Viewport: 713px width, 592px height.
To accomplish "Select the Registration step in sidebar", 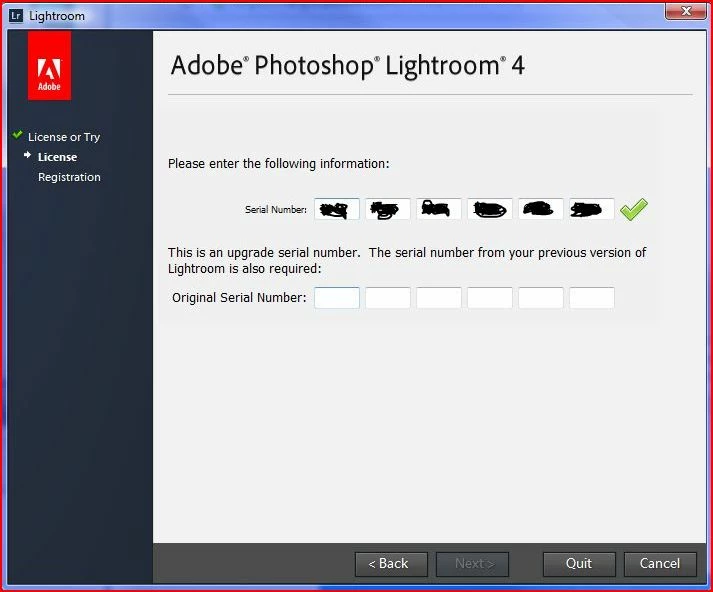I will 69,177.
